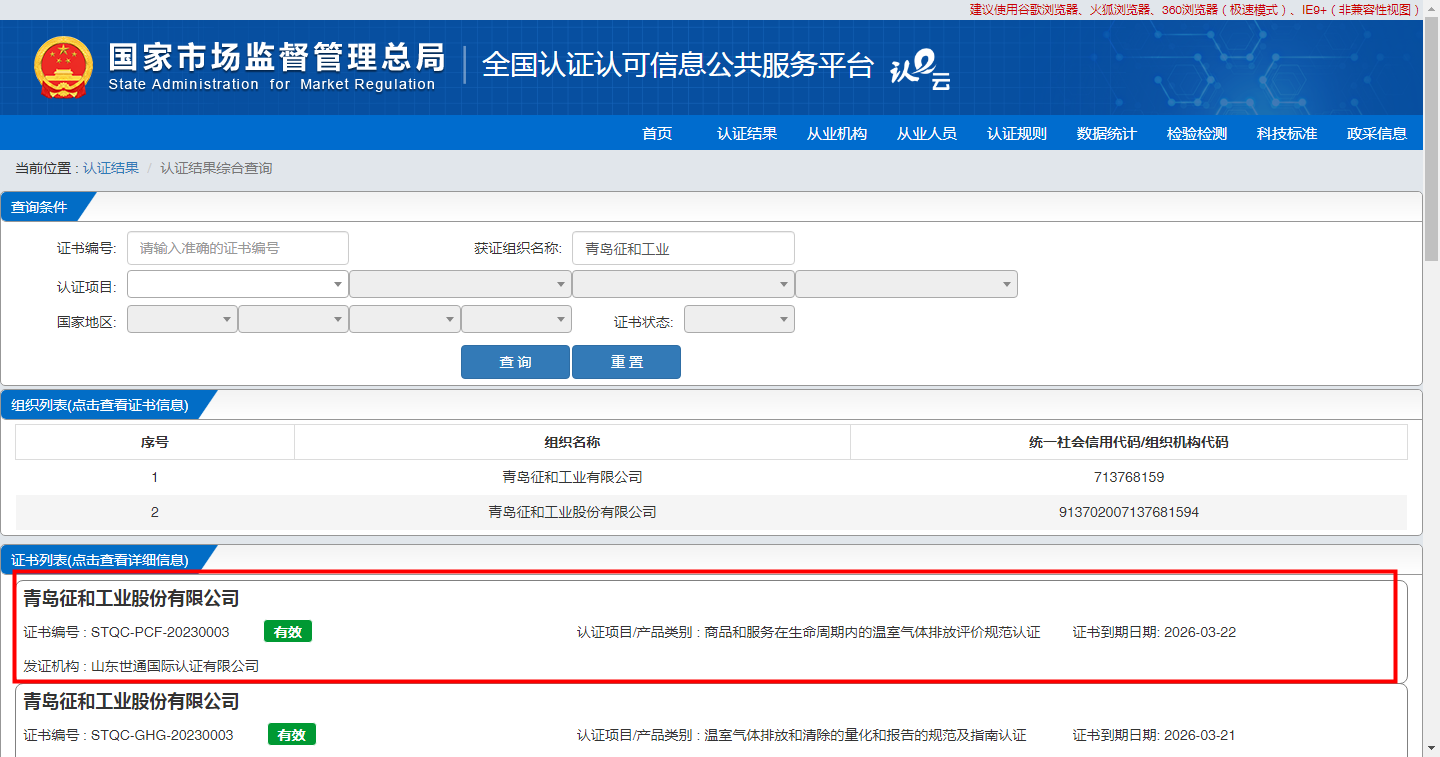Click the 认e云 brand logo
Viewport: 1440px width, 757px height.
click(x=920, y=70)
